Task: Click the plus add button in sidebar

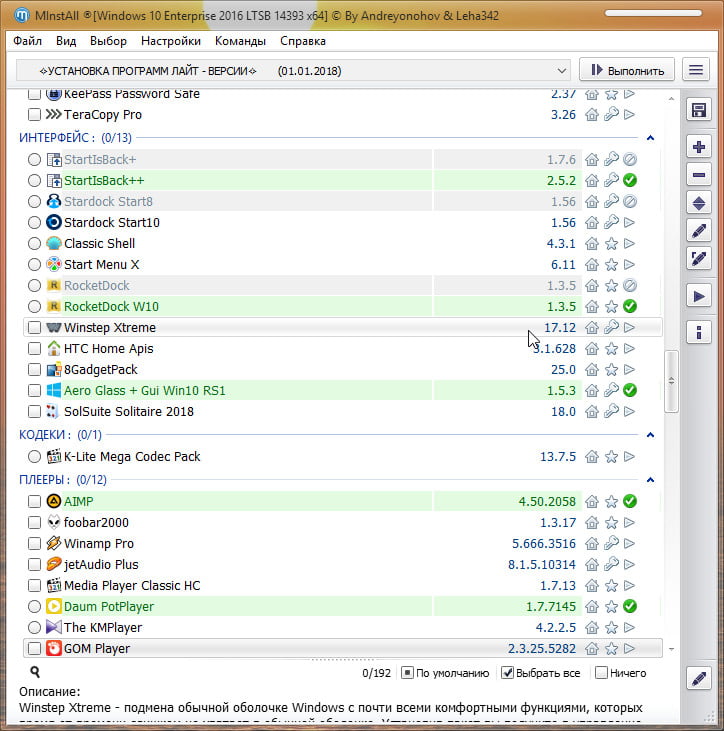Action: click(699, 147)
